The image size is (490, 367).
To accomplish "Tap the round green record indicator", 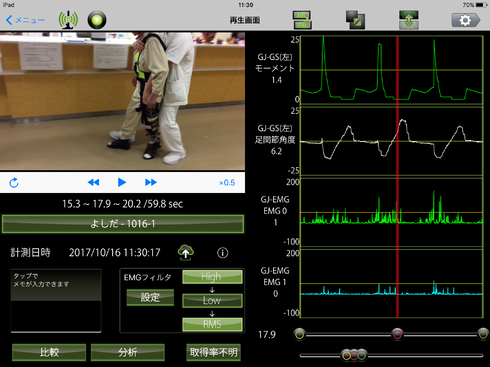I will pos(97,20).
